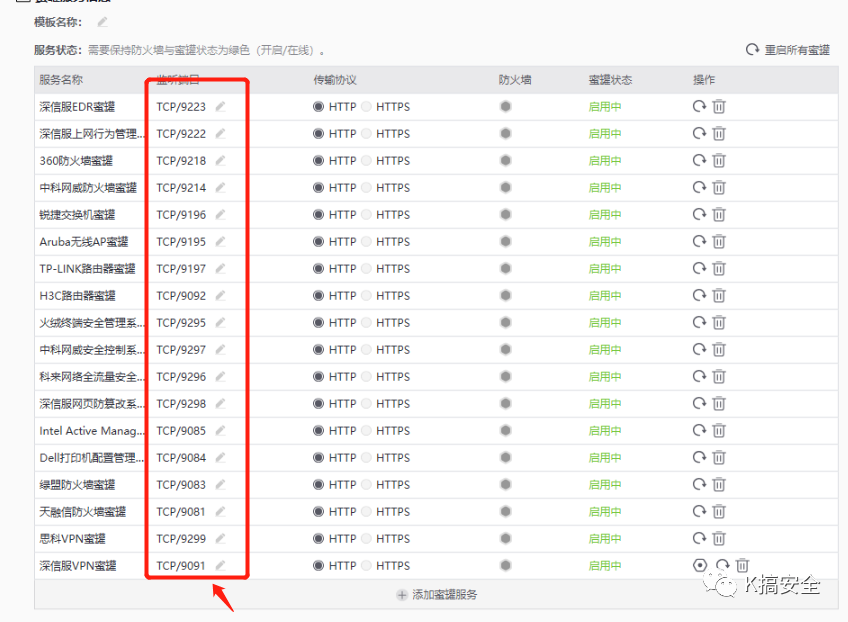Edit port TCP/9196 for 锐捷交换机蜜罐

pyautogui.click(x=220, y=215)
